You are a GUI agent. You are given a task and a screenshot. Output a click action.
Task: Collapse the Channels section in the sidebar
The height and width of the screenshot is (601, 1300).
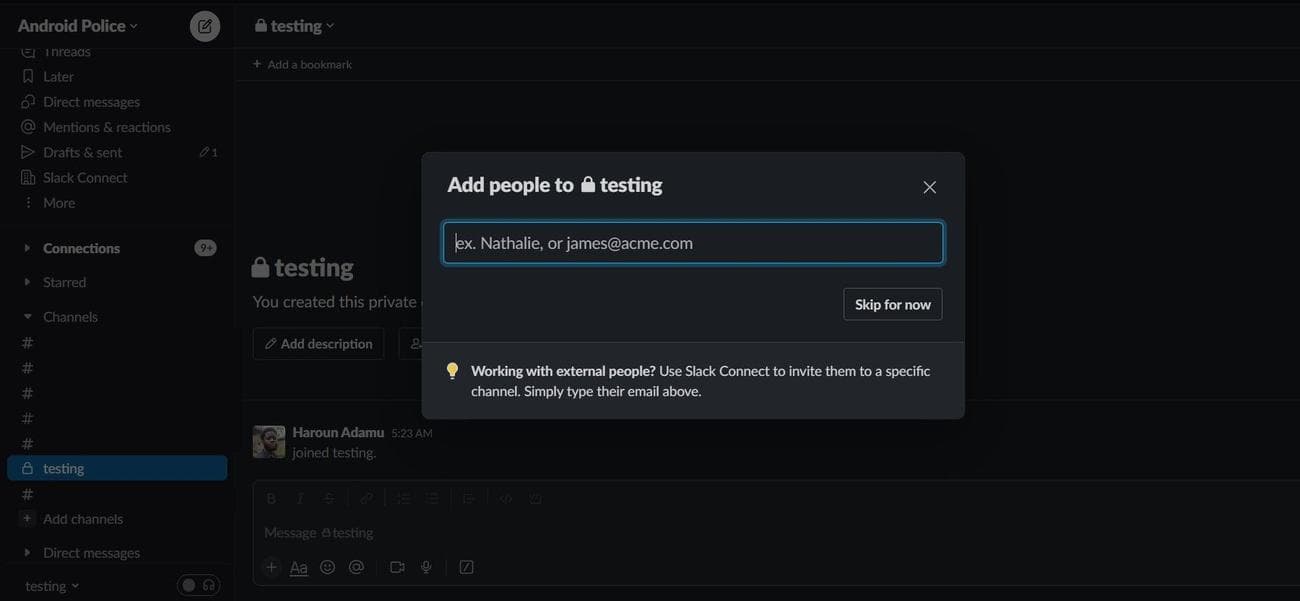[x=25, y=316]
